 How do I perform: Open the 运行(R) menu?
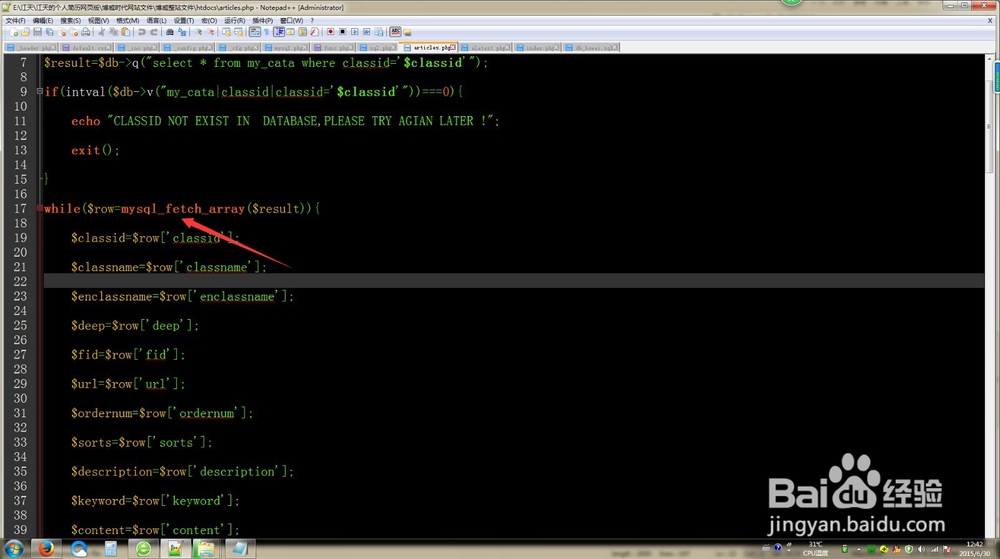(x=235, y=20)
